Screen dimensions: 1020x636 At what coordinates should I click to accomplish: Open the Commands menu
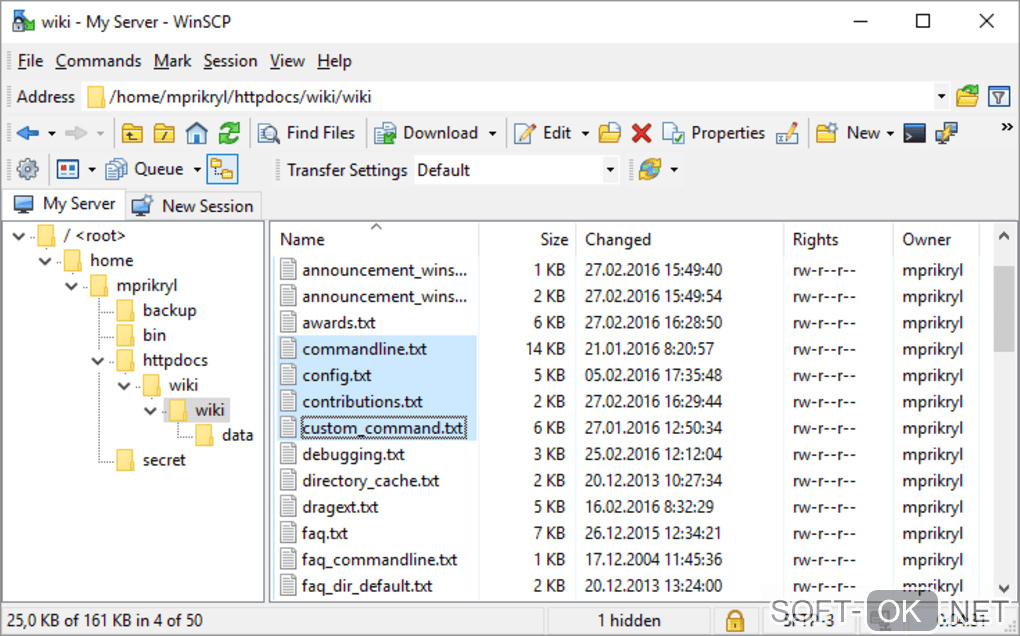98,61
